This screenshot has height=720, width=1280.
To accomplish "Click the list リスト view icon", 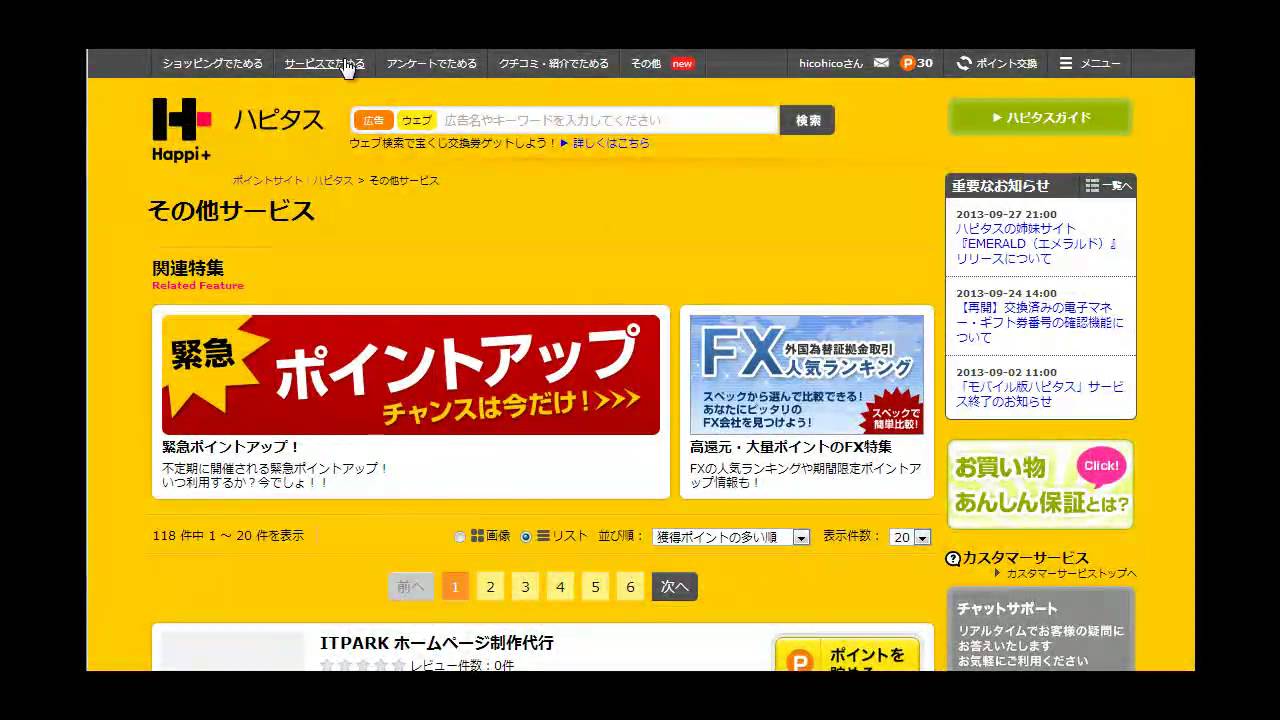I will coord(543,536).
